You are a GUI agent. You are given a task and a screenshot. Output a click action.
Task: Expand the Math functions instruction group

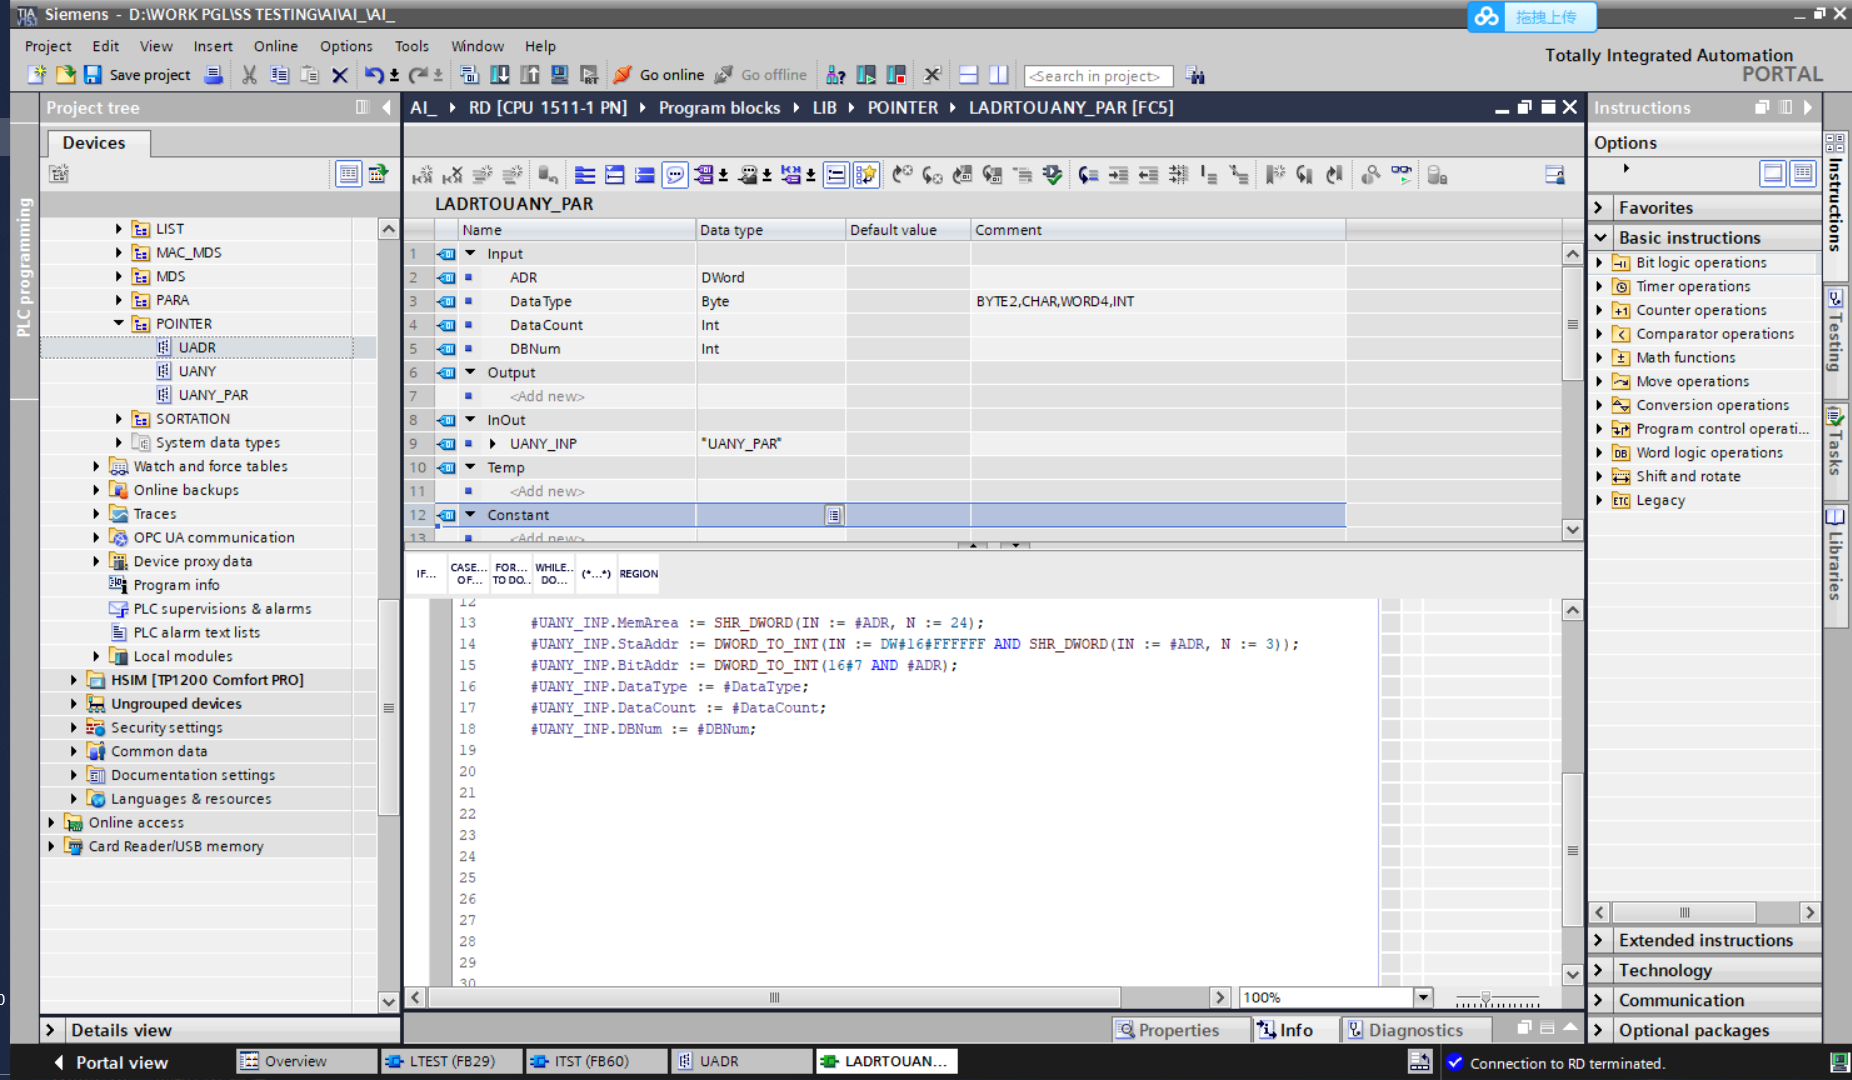coord(1599,358)
